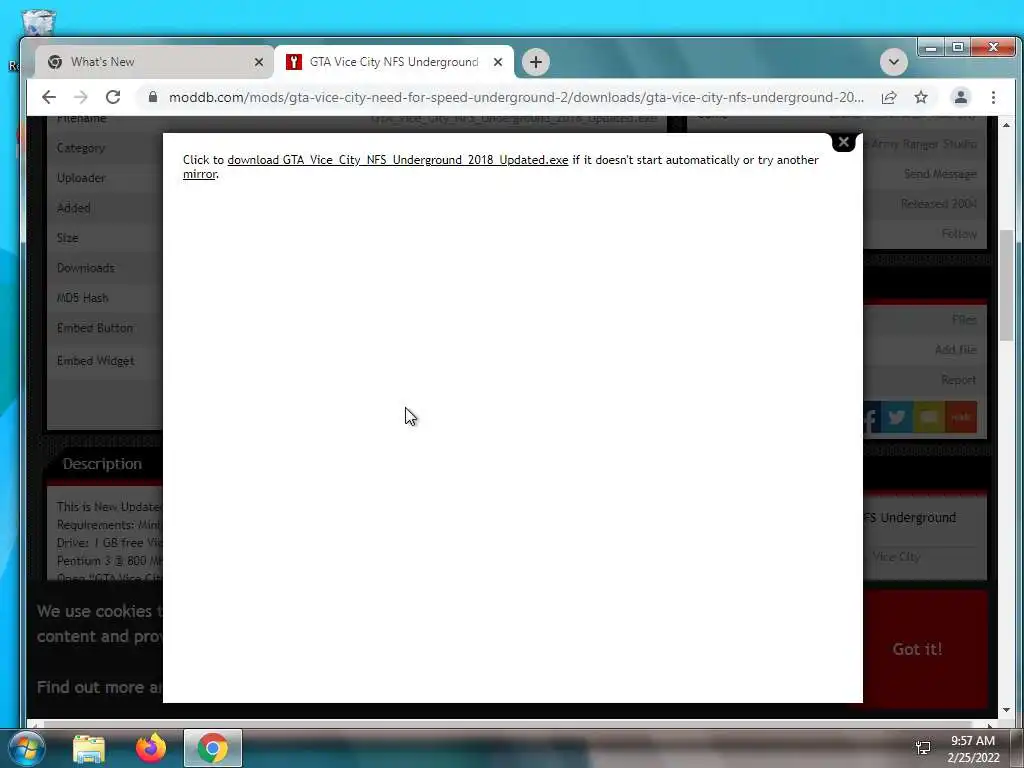Share the mod via email icon
Screen dimensions: 1024x768
coord(929,417)
